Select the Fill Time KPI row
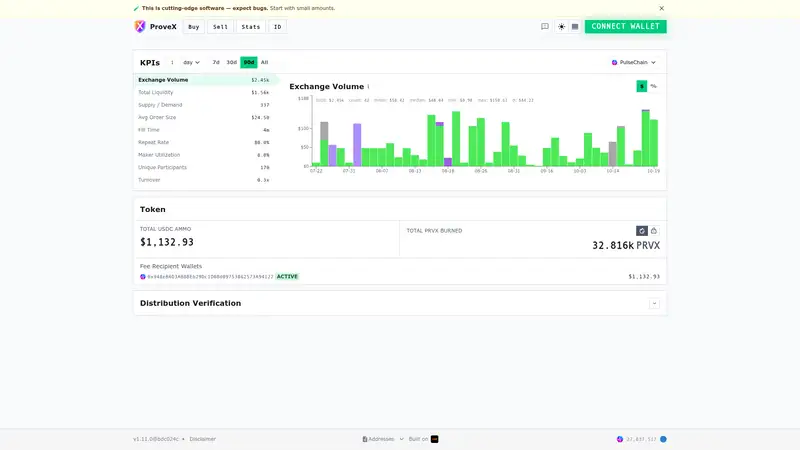 [204, 130]
